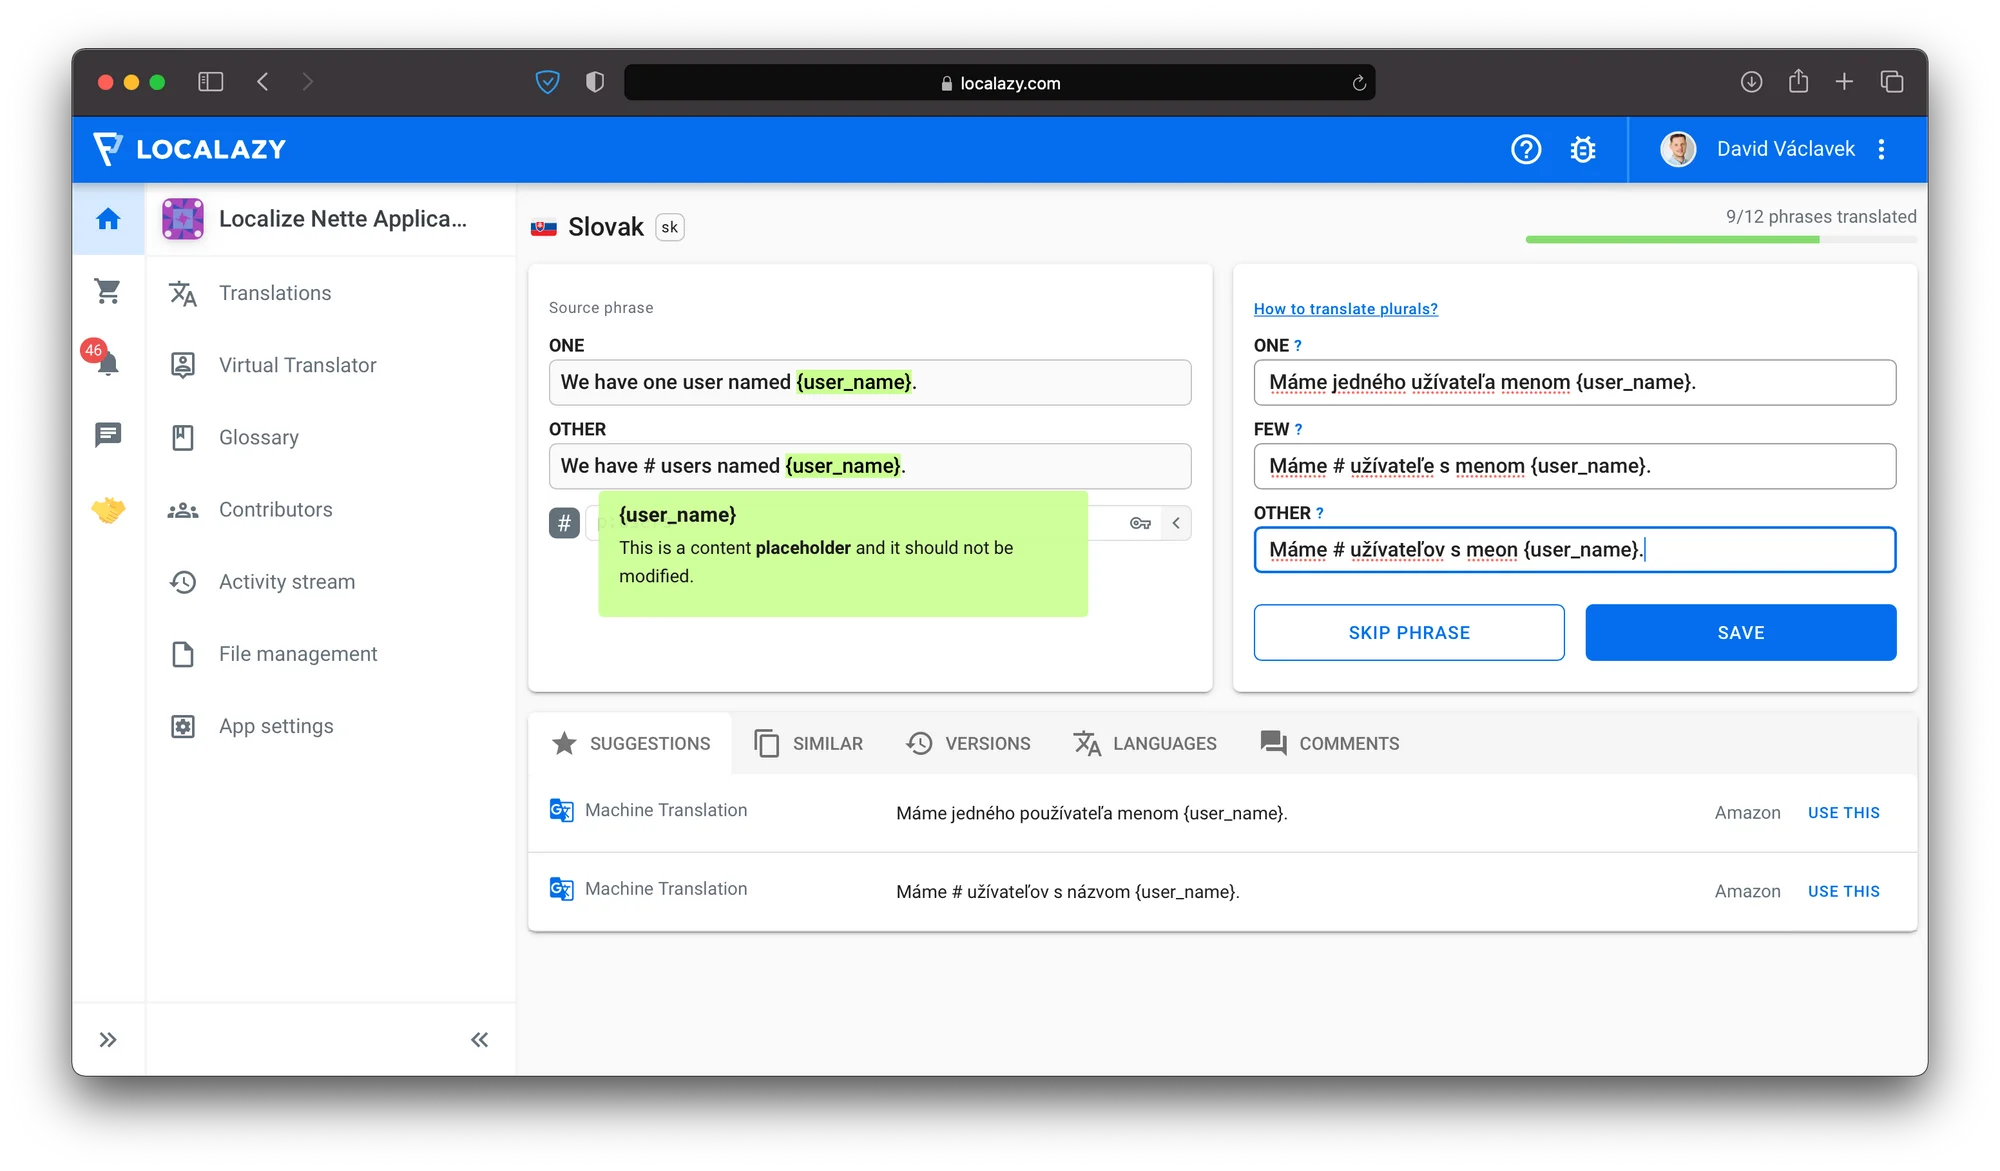The image size is (2000, 1171).
Task: Expand the icon sidebar with double chevron
Action: [108, 1040]
